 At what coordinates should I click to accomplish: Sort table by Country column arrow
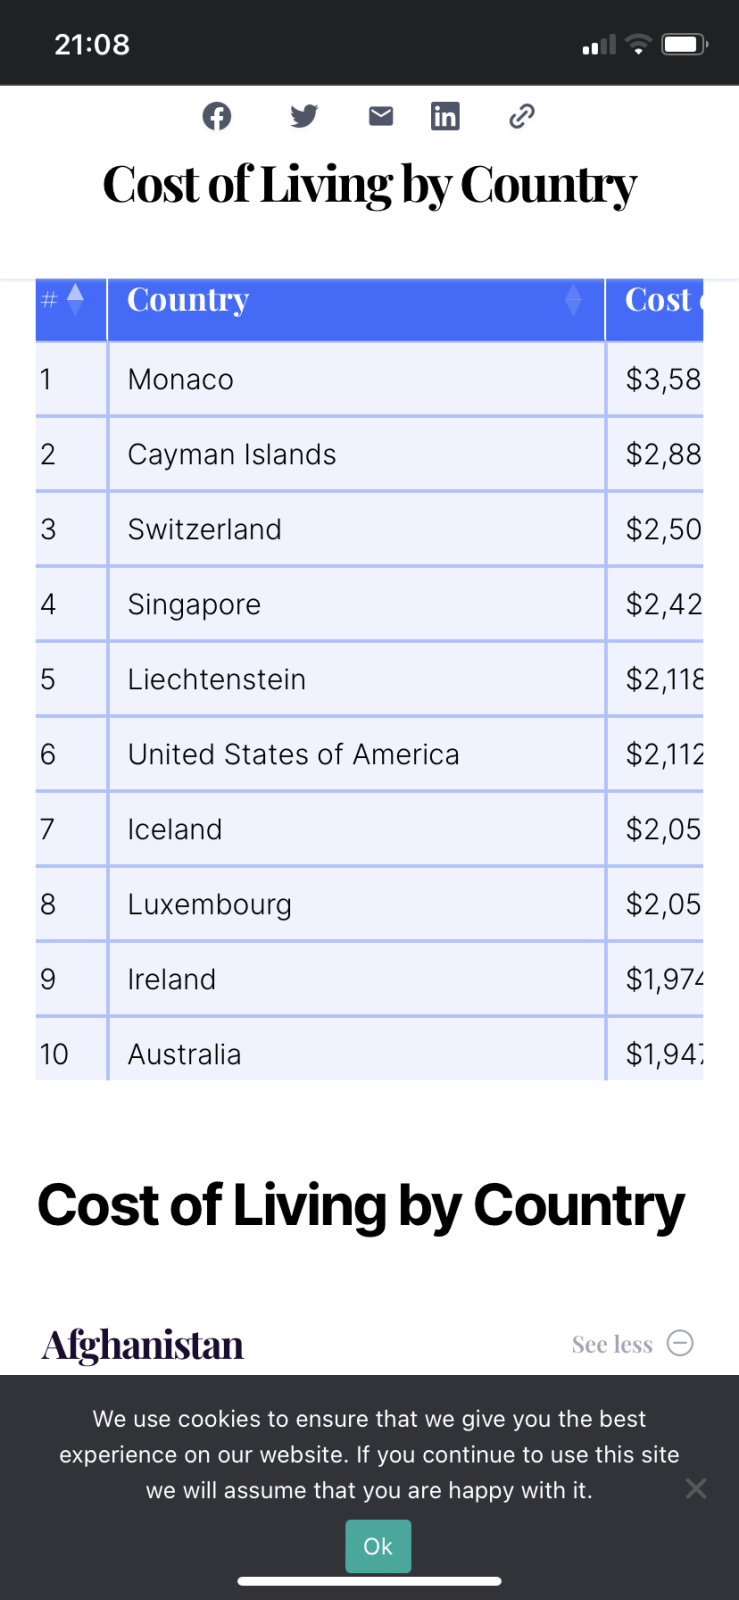coord(573,299)
